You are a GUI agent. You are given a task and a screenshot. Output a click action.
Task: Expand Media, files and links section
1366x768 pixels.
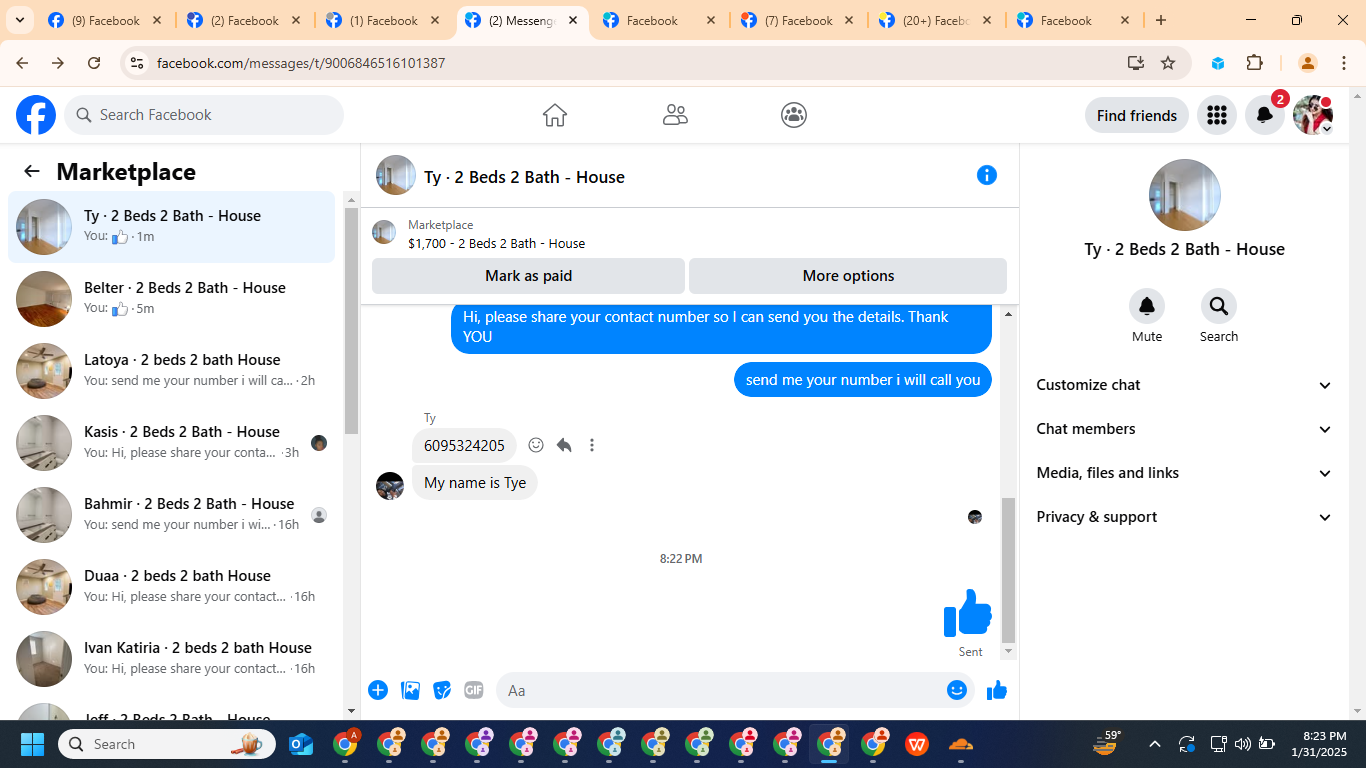tap(1185, 473)
